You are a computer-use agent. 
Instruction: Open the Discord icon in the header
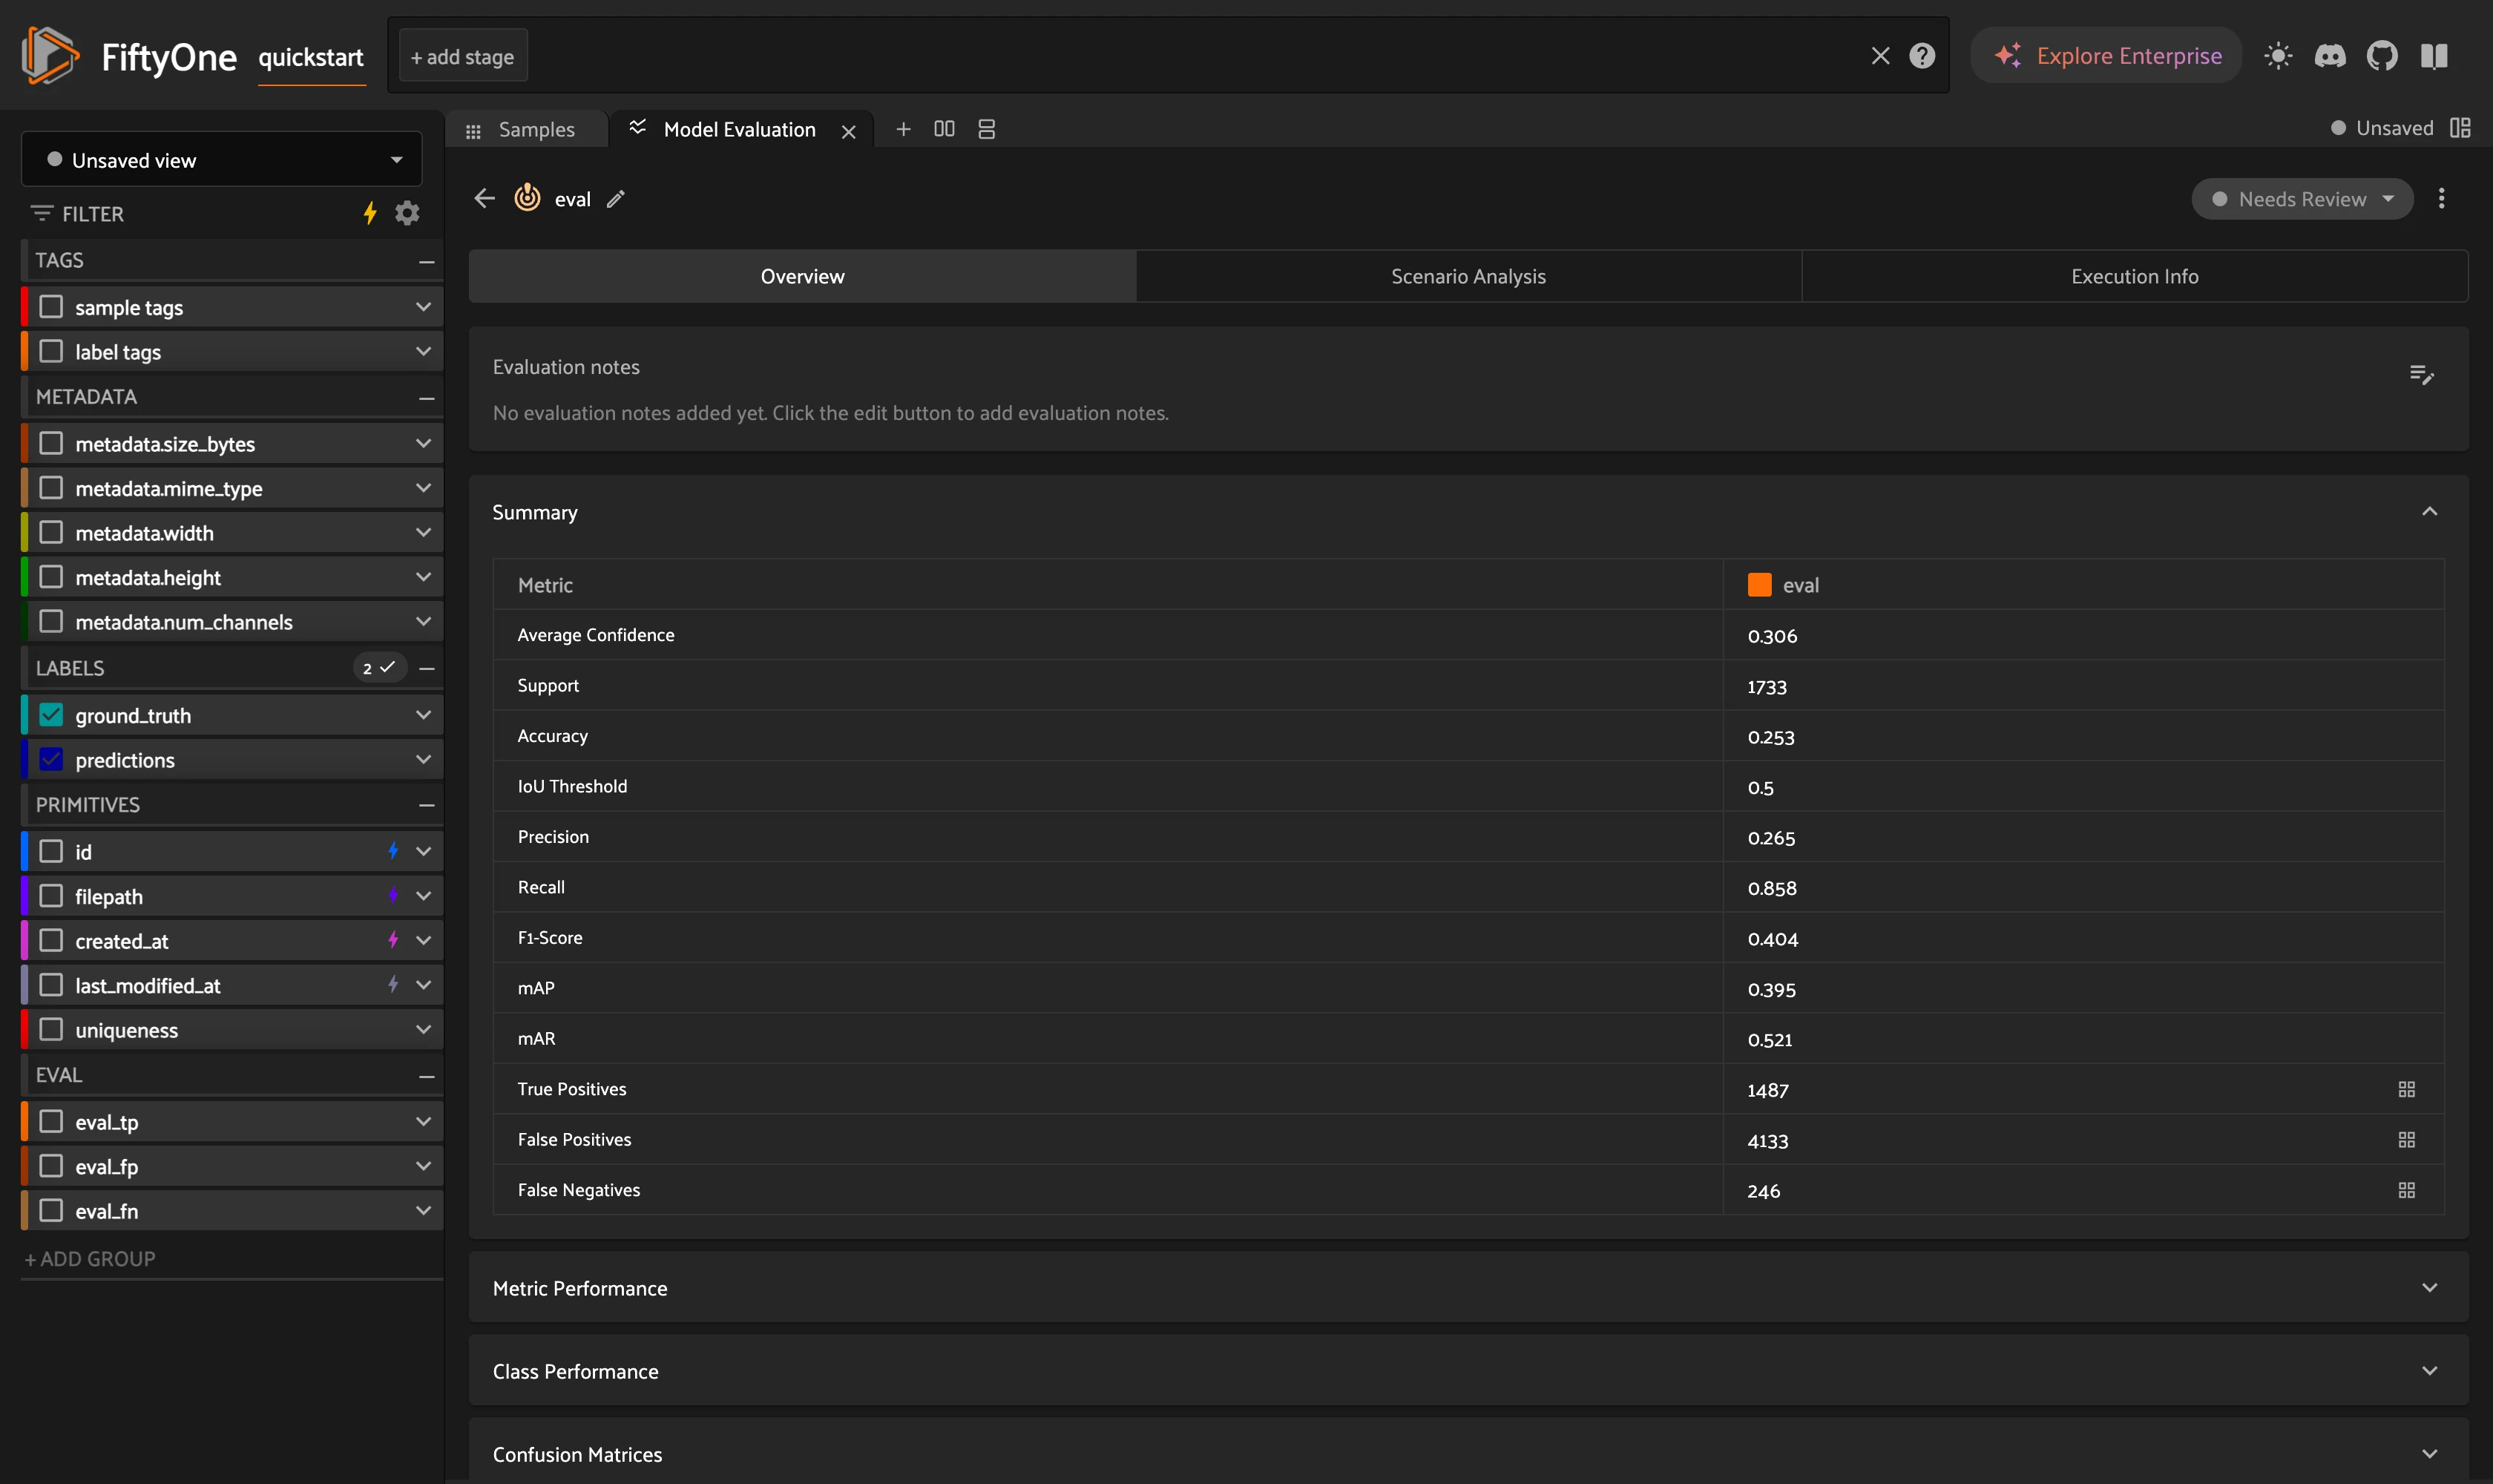(2330, 56)
